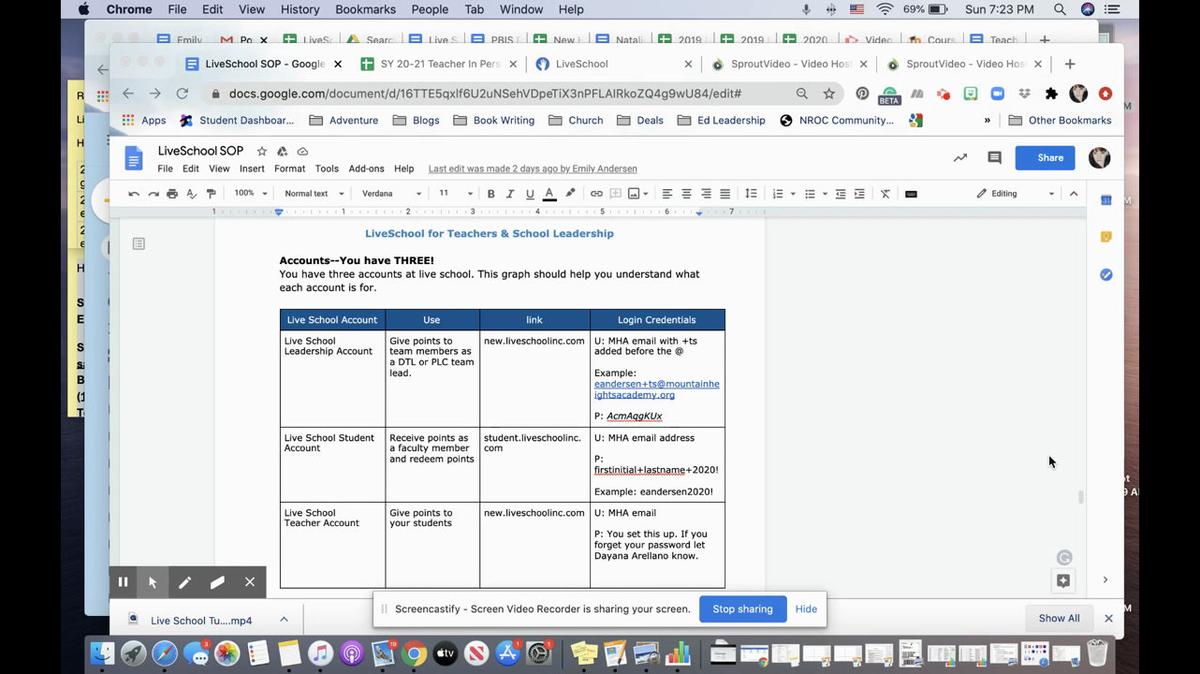Open Chrome from the Dock
The width and height of the screenshot is (1200, 674).
tap(414, 653)
